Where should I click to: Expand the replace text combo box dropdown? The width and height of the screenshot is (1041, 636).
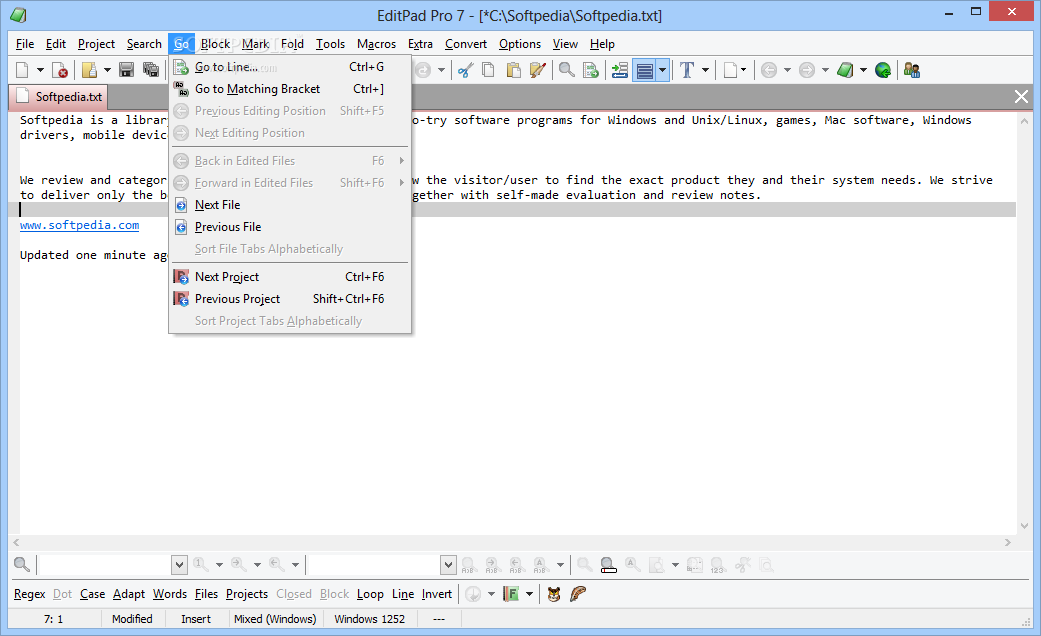(x=448, y=565)
